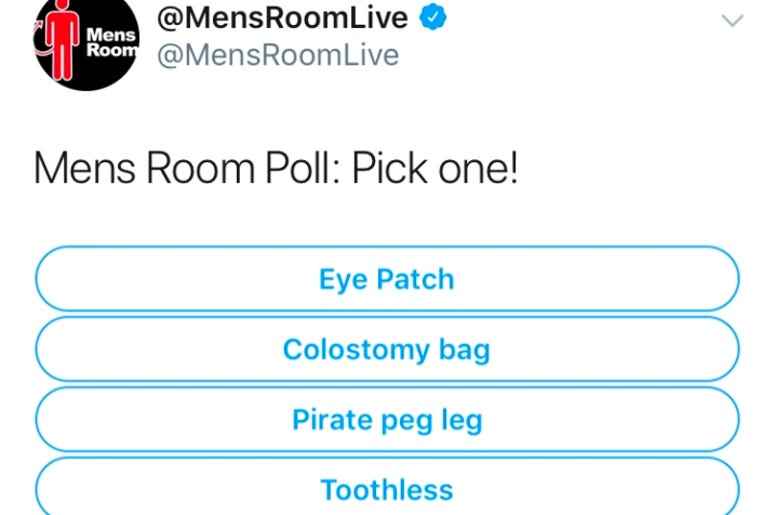The width and height of the screenshot is (775, 515).
Task: Tap the Eye Patch label text
Action: click(387, 279)
